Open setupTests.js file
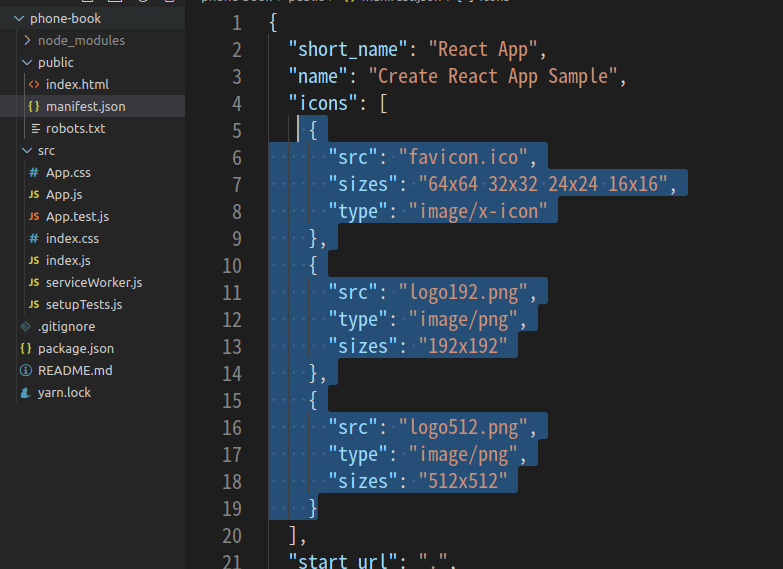This screenshot has width=783, height=569. pyautogui.click(x=84, y=305)
